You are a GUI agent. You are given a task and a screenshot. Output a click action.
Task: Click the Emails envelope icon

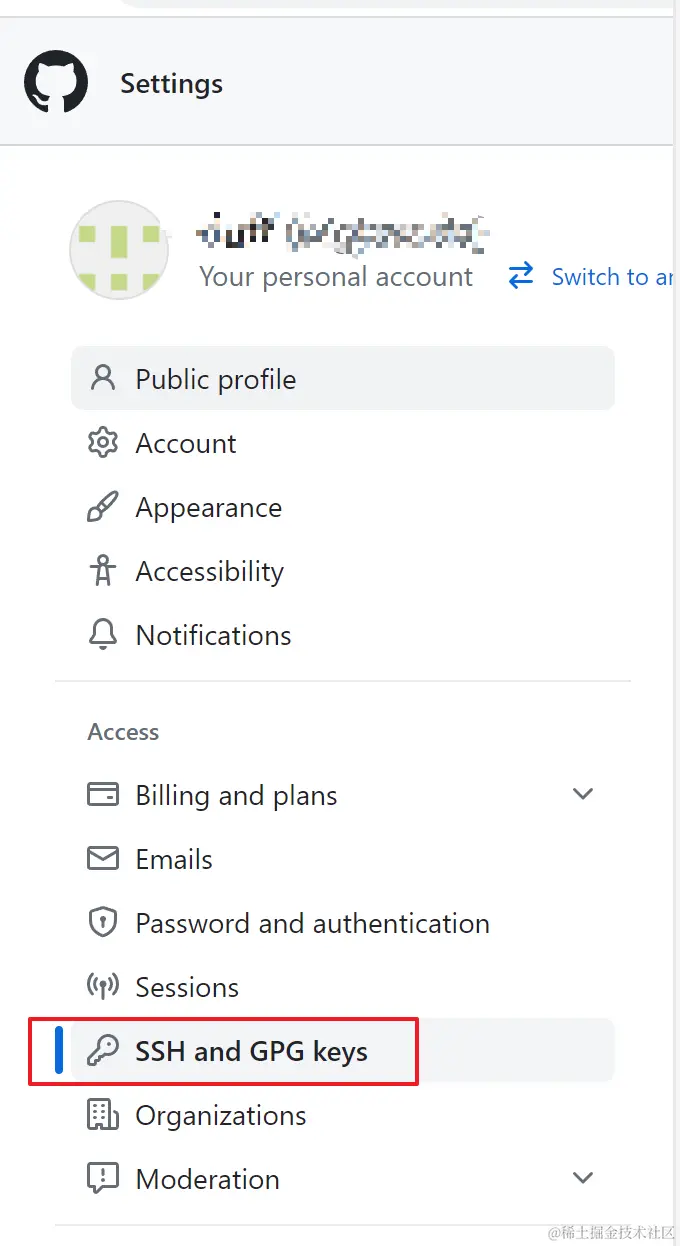103,859
